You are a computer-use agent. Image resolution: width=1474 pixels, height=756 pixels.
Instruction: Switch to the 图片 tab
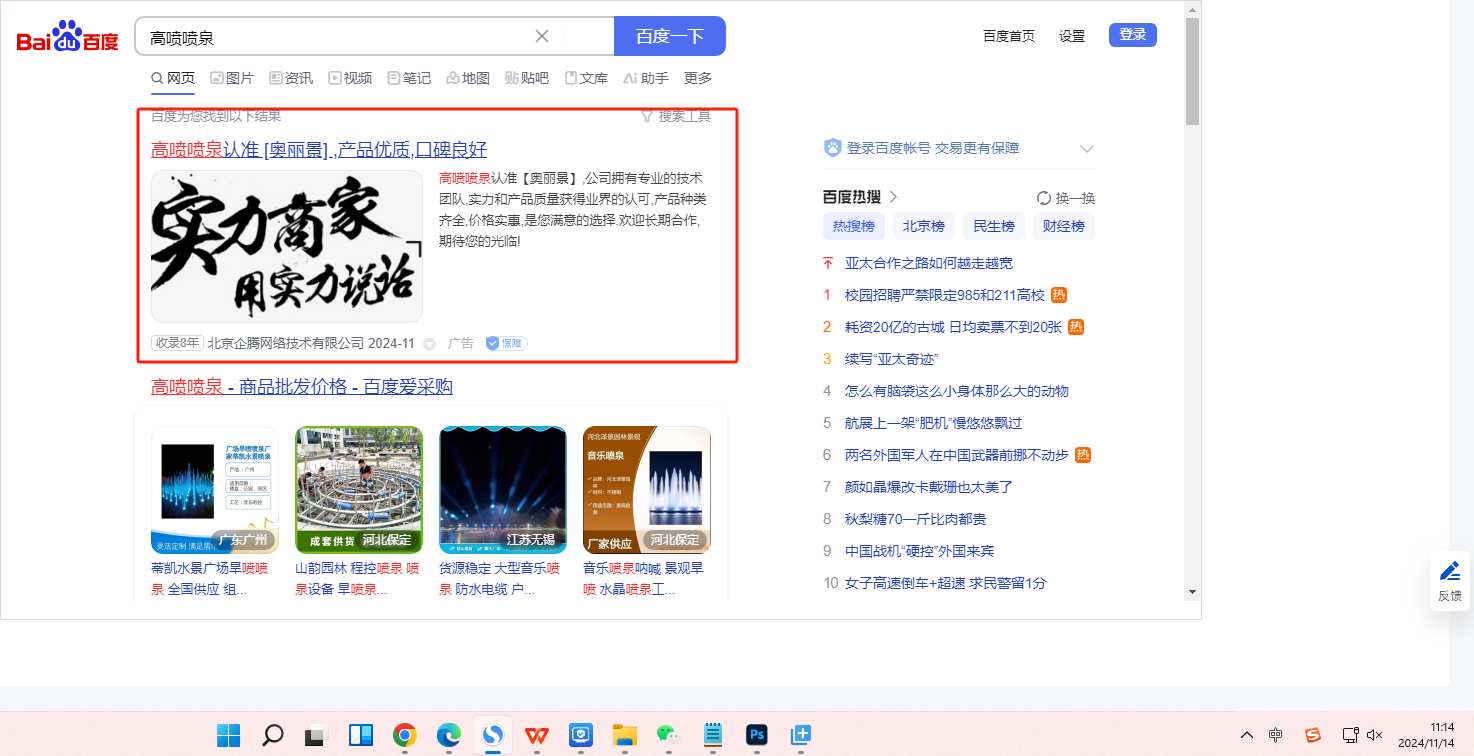[x=232, y=78]
